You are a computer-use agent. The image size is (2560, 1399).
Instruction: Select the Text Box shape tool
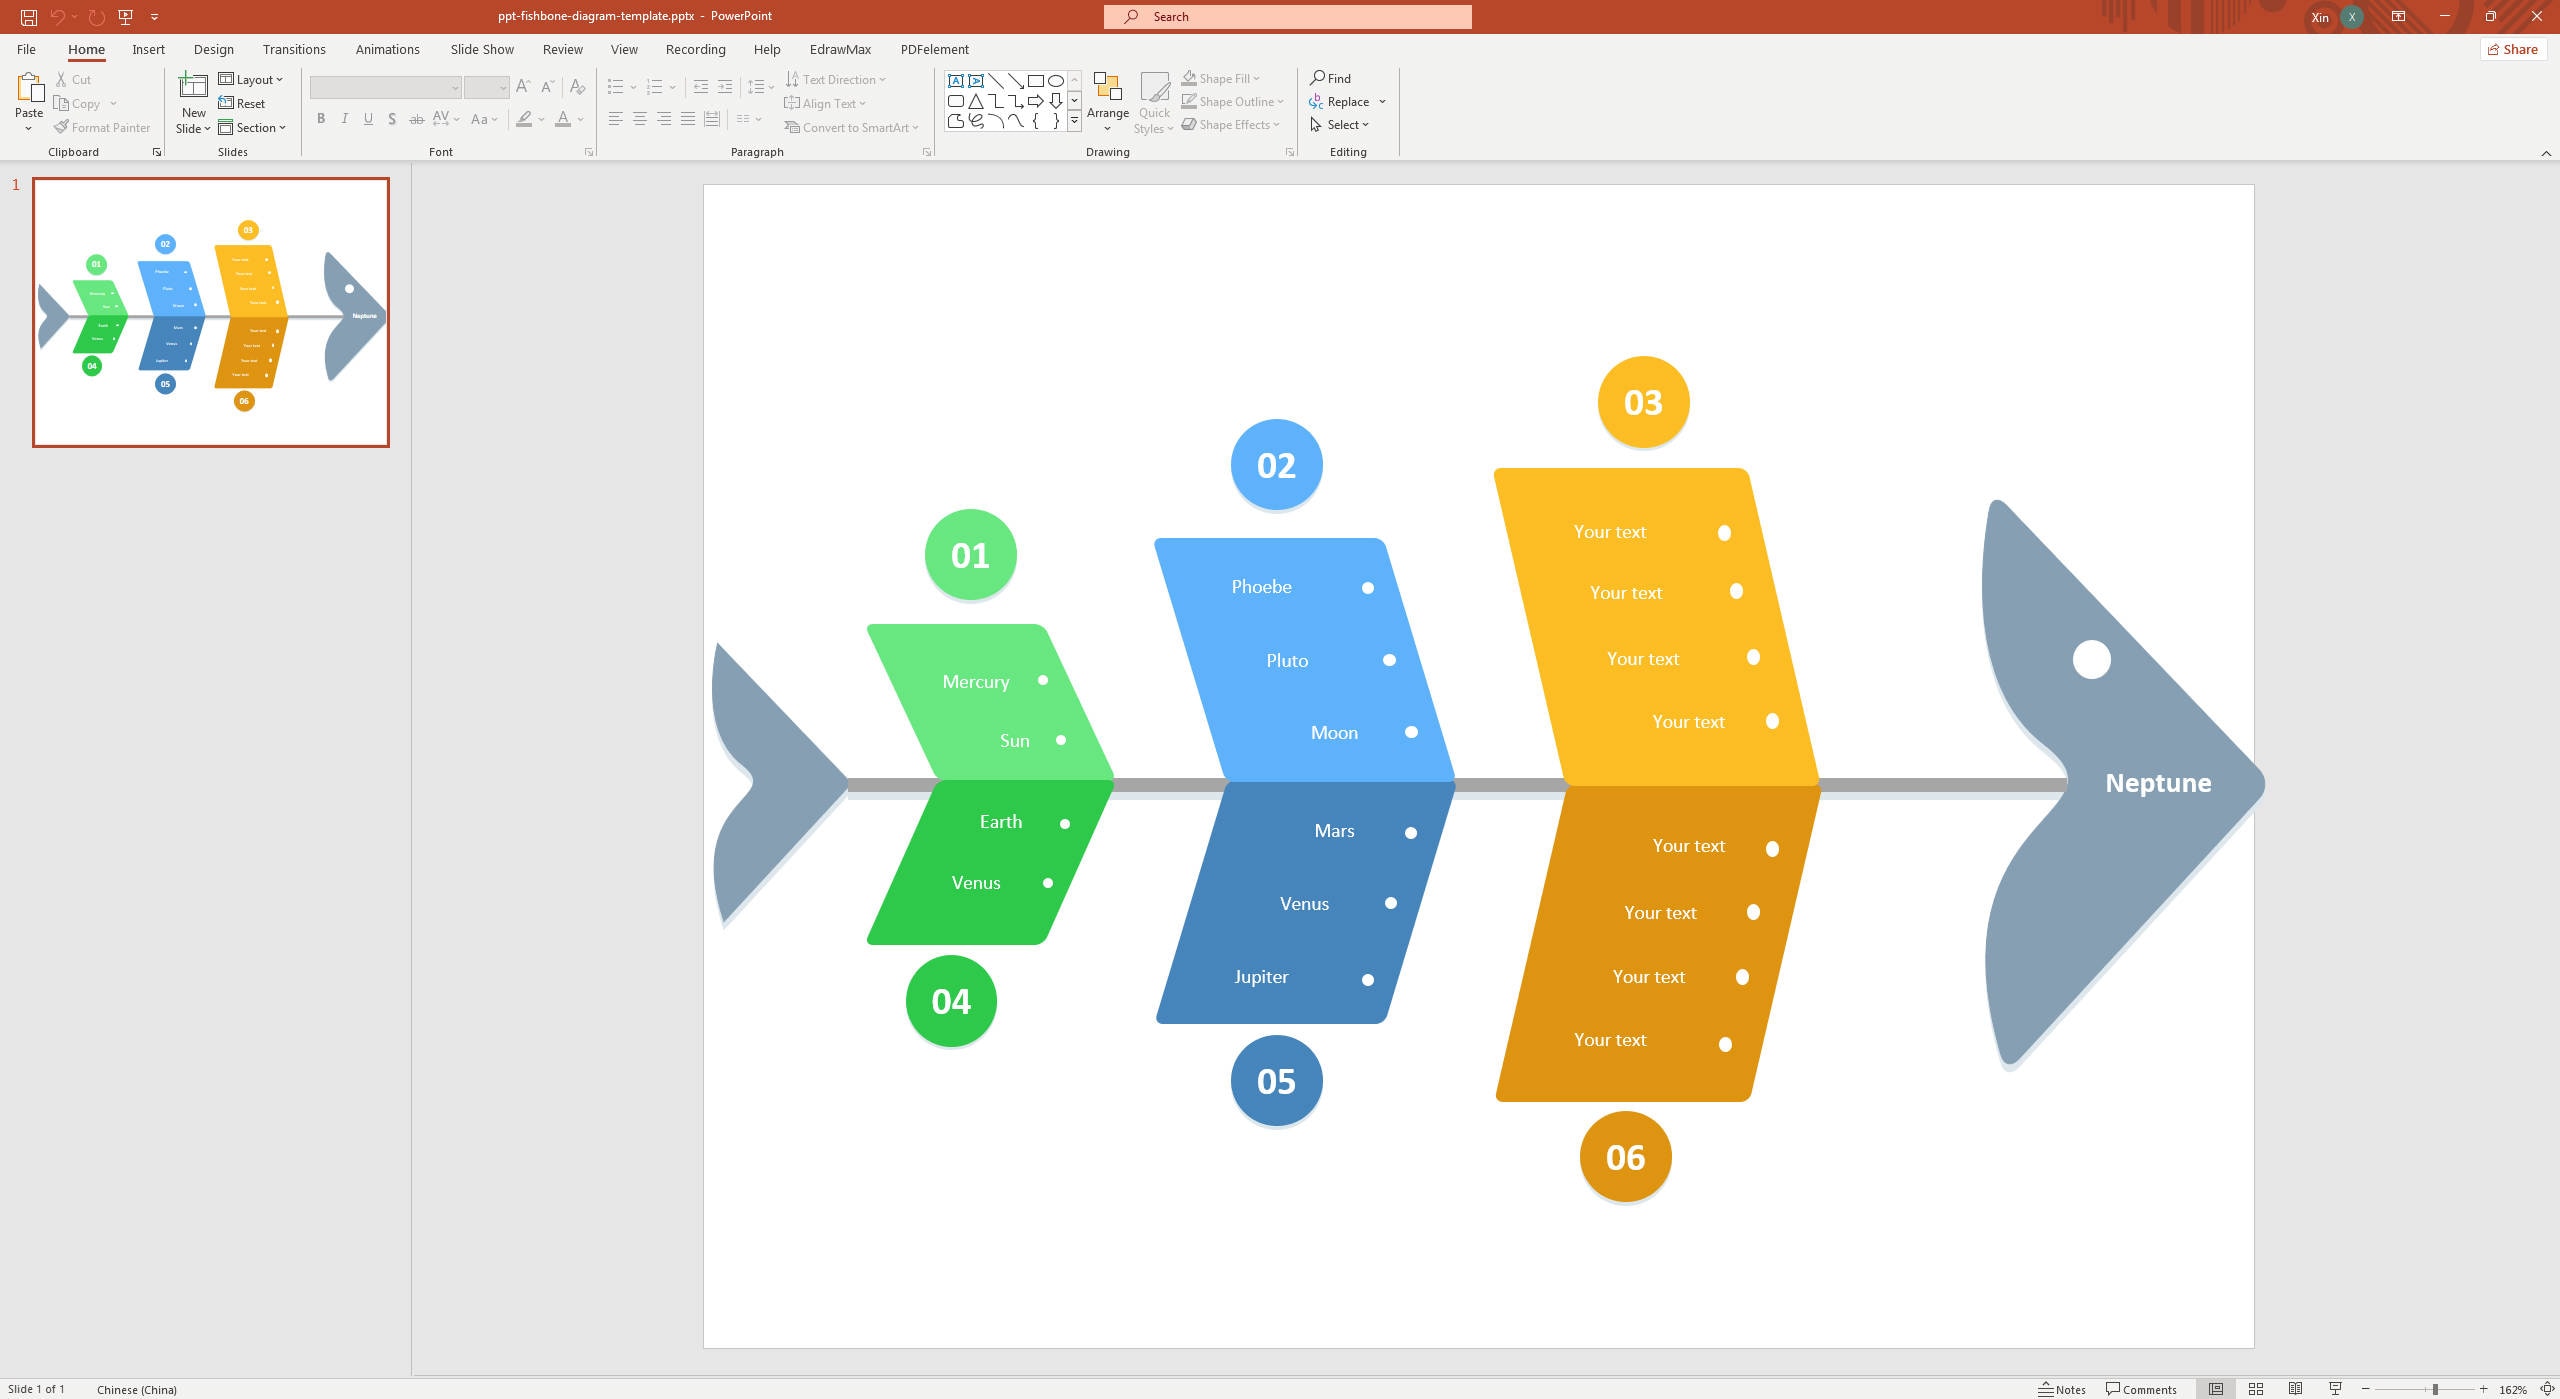(x=956, y=80)
